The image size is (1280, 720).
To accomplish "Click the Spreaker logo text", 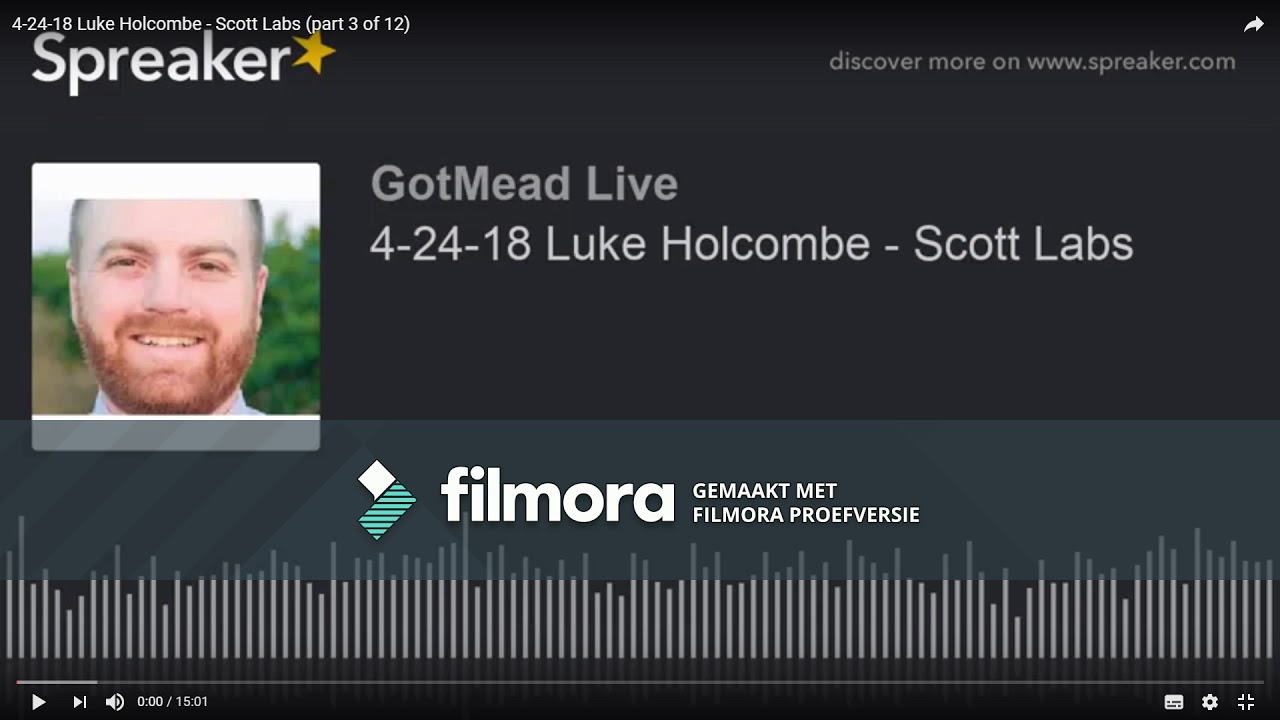I will tap(160, 62).
